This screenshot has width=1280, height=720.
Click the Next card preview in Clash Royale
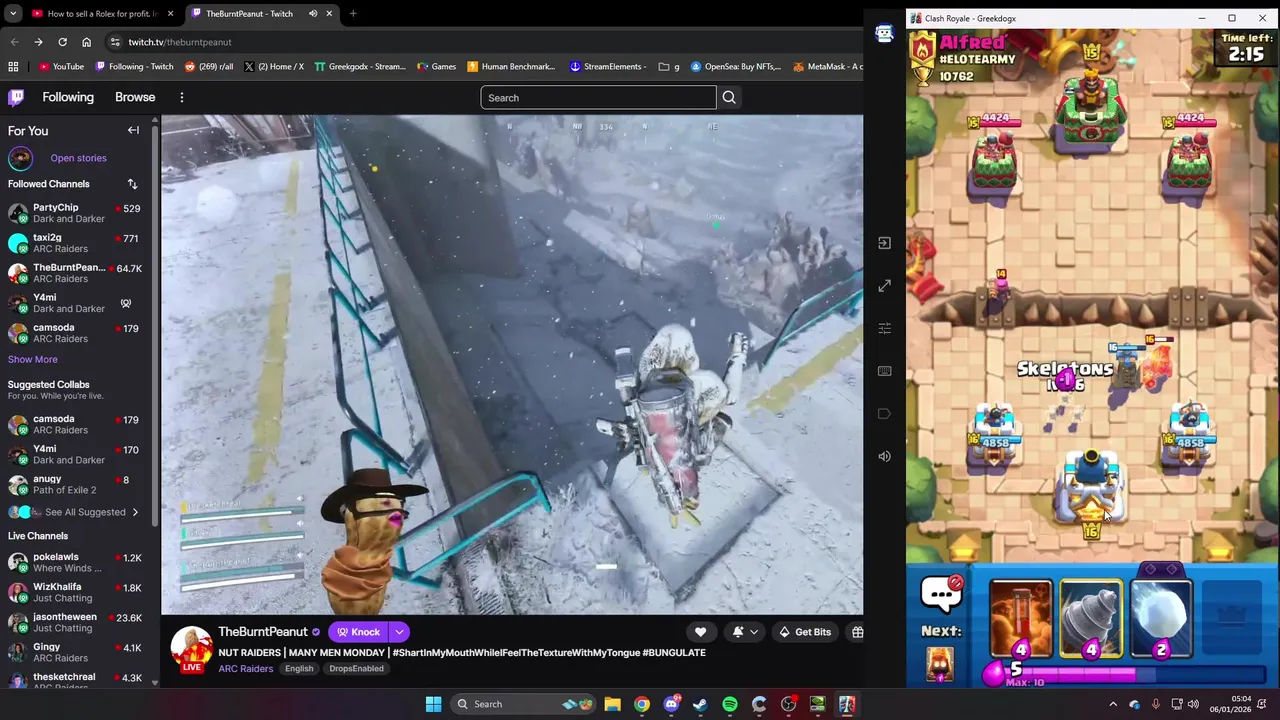(x=940, y=665)
